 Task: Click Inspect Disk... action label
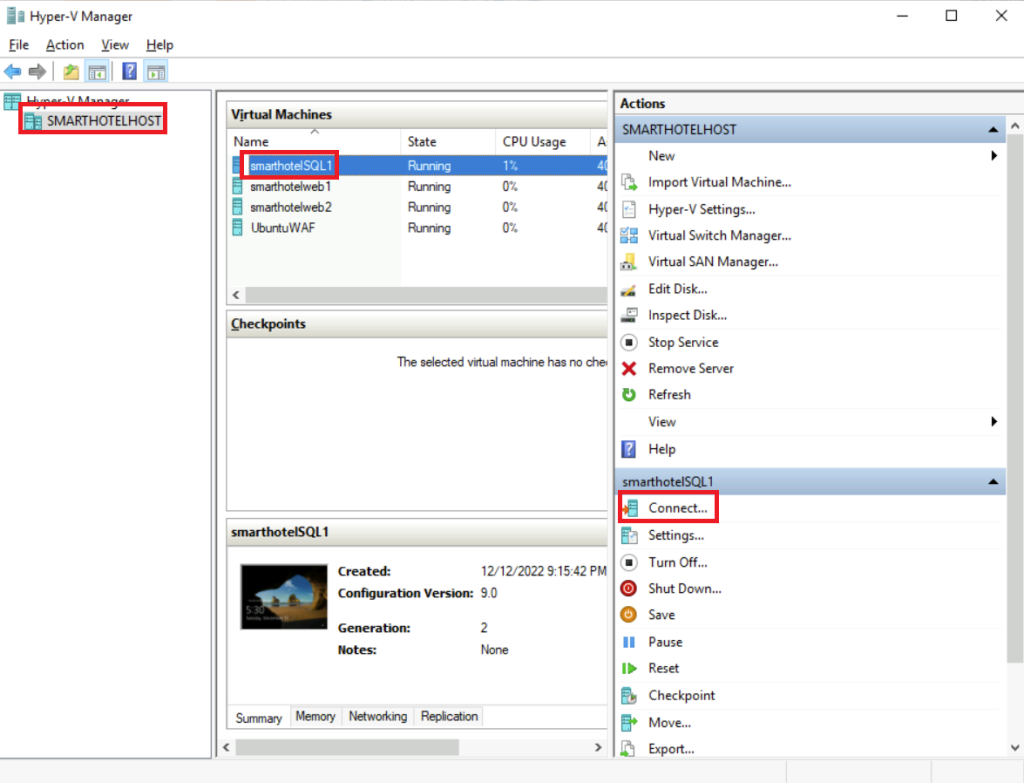point(687,315)
